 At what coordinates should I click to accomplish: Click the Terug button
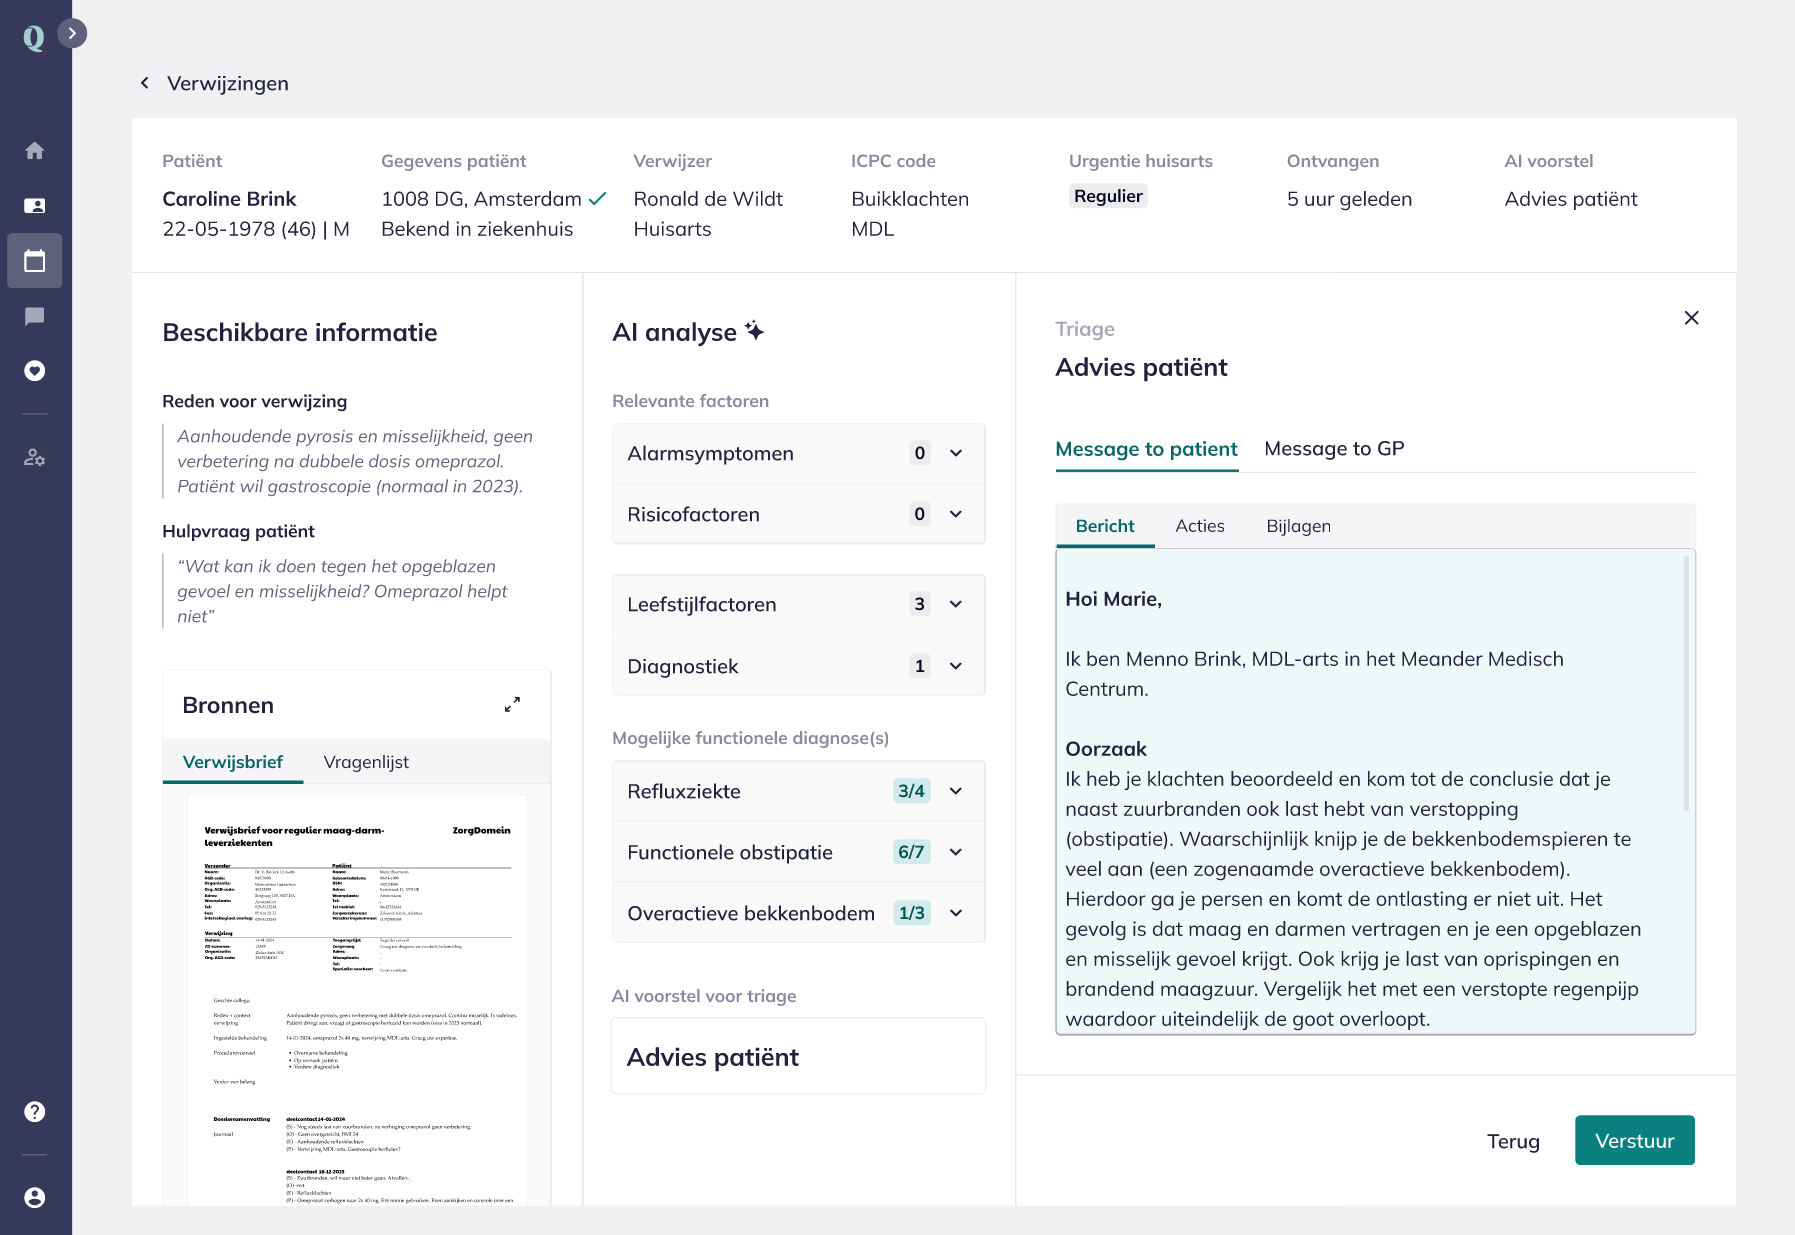pyautogui.click(x=1513, y=1141)
